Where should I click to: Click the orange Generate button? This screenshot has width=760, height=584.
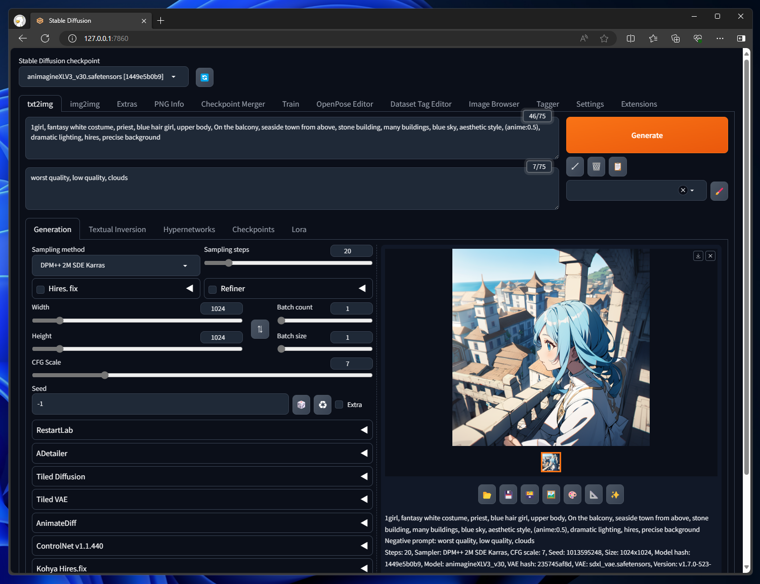click(x=647, y=135)
